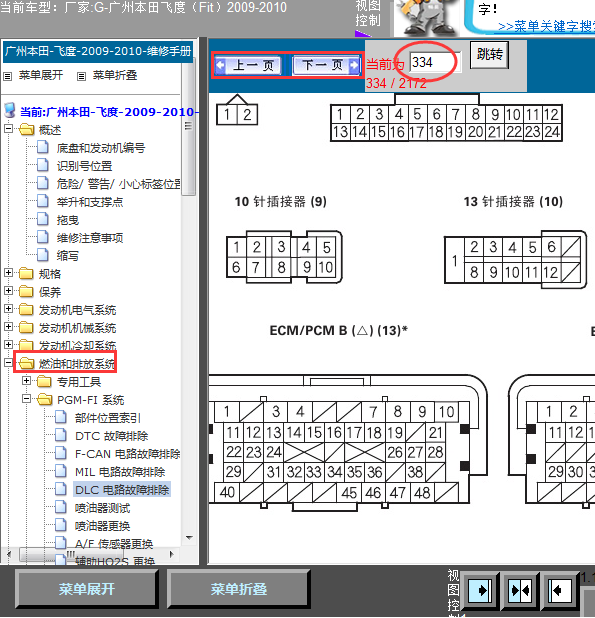The image size is (595, 618).
Task: Collapse the 概述 folder
Action: coord(8,129)
